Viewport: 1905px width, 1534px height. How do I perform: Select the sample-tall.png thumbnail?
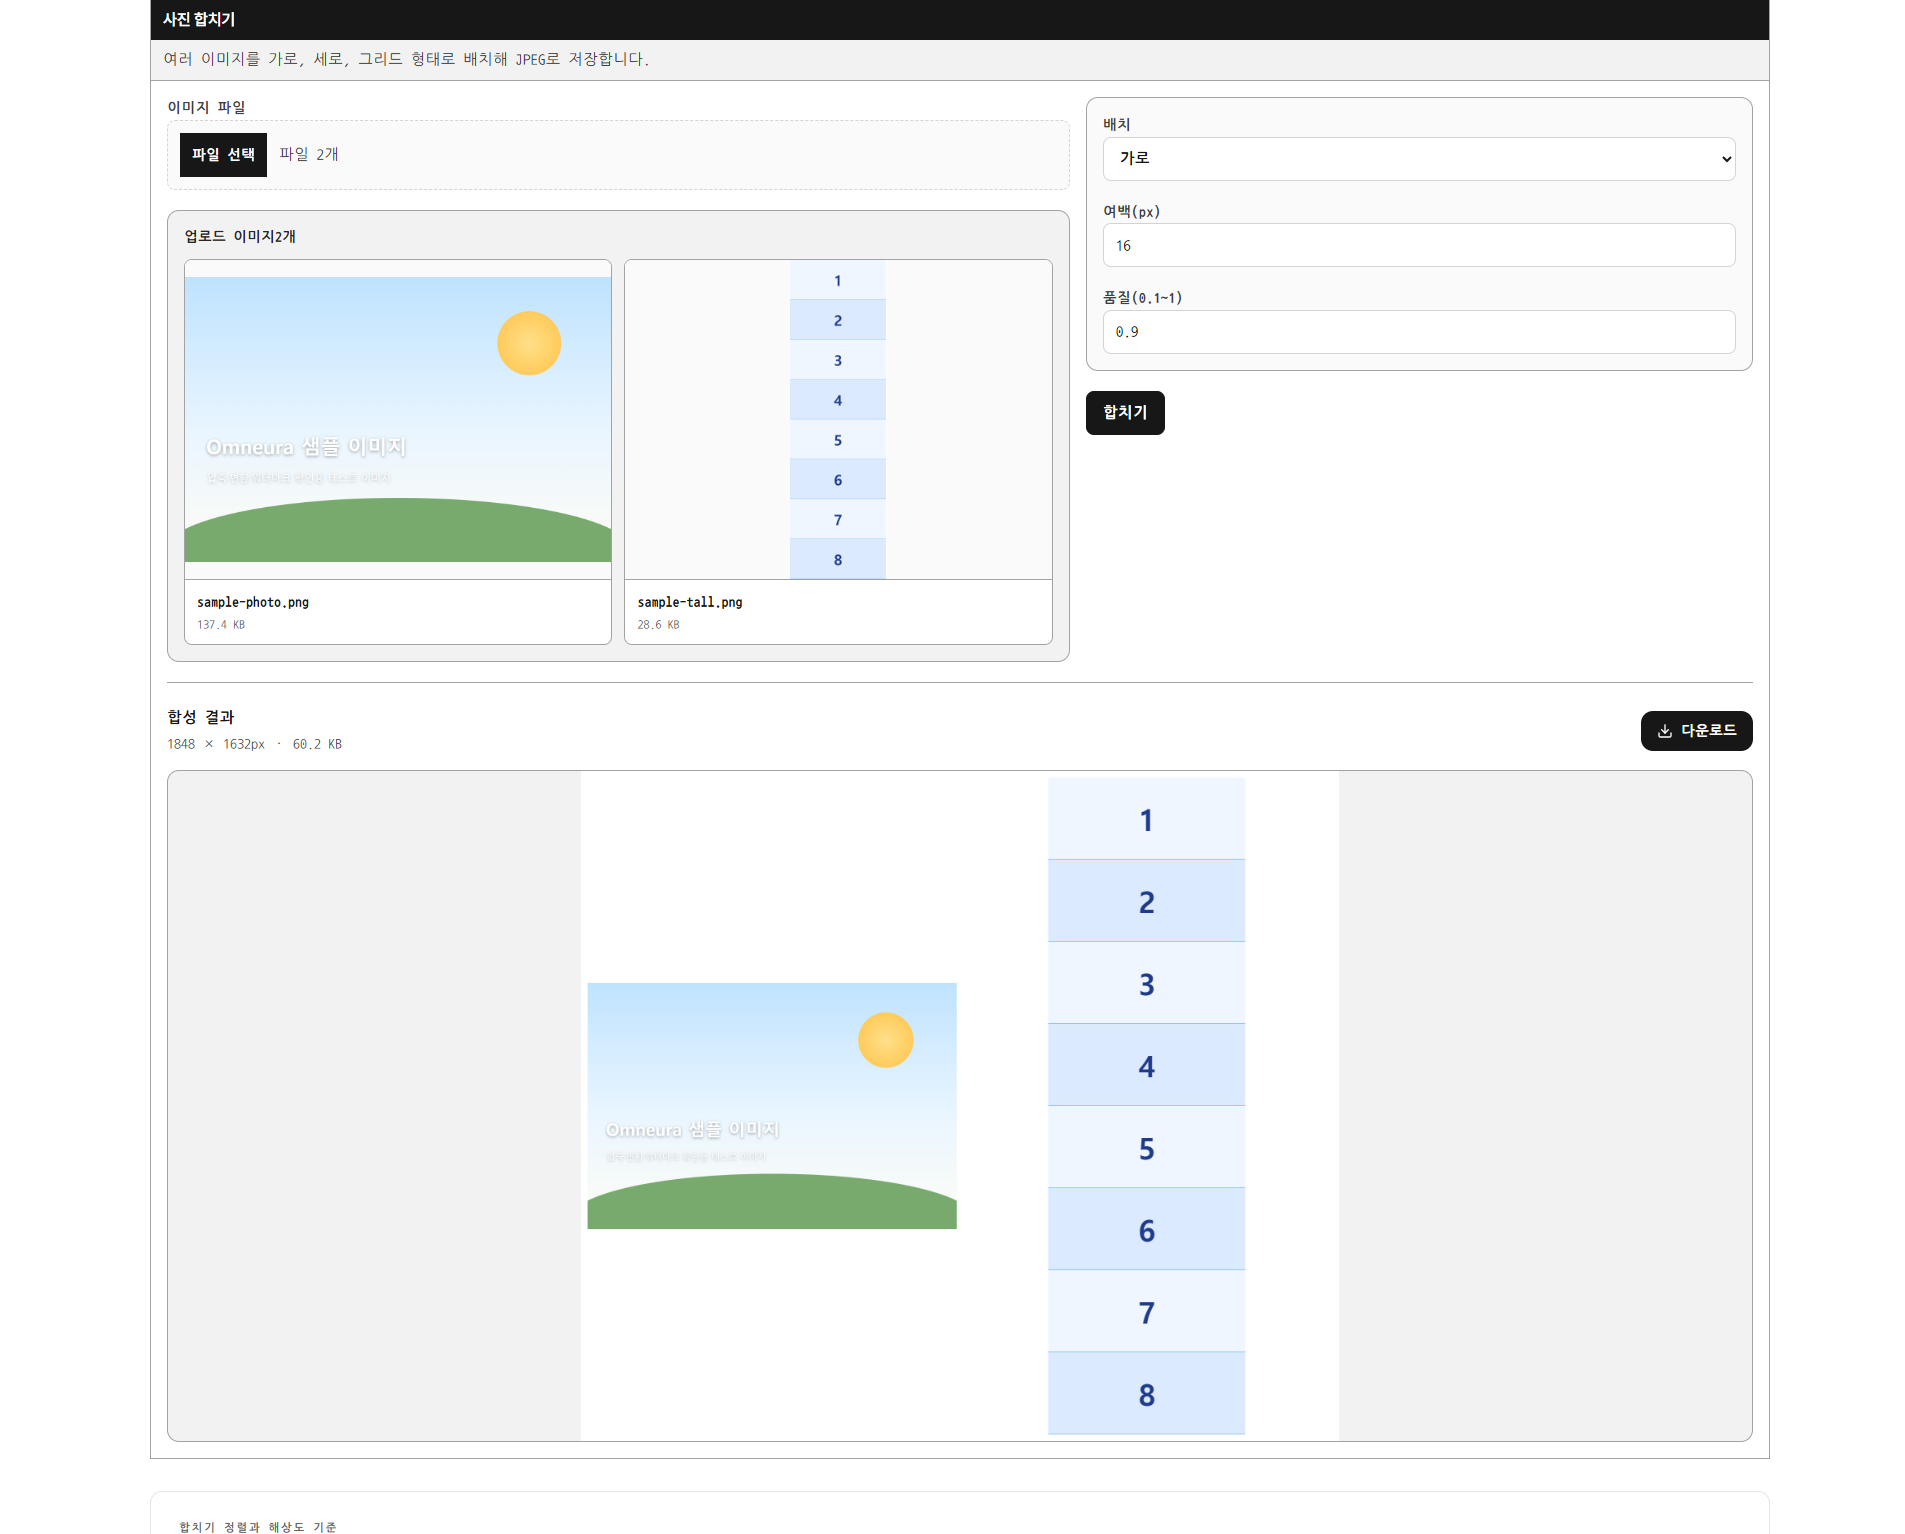tap(838, 419)
